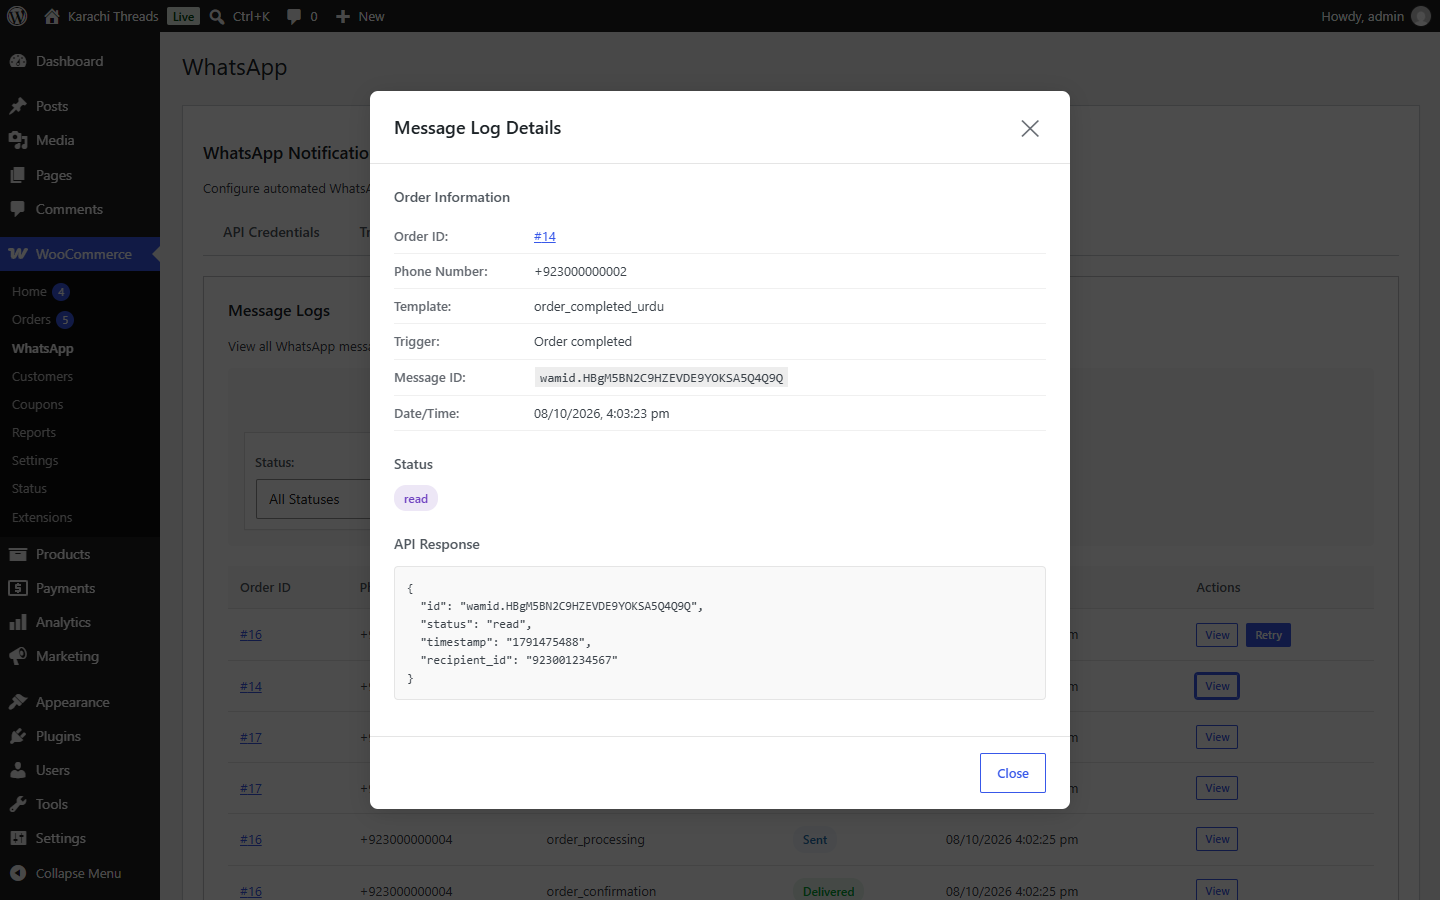Click the admin avatar icon
Screen dimensions: 1440x900
(1420, 16)
